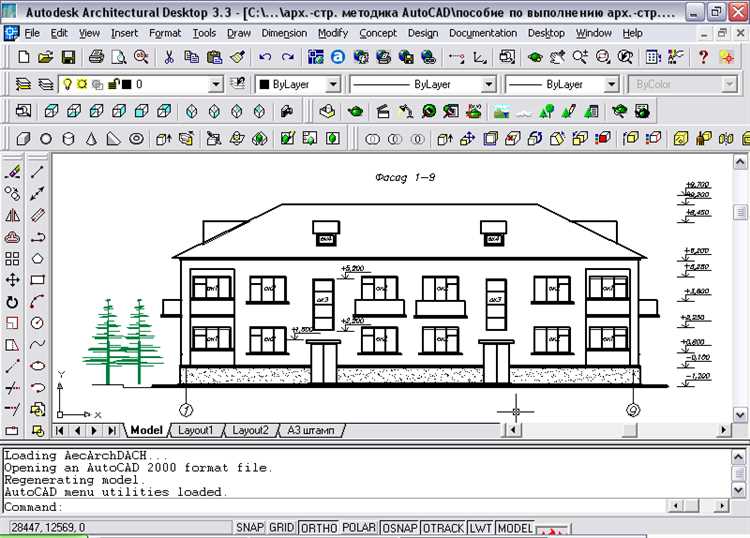Select the Polygon draw tool
Image resolution: width=750 pixels, height=538 pixels.
(x=37, y=259)
